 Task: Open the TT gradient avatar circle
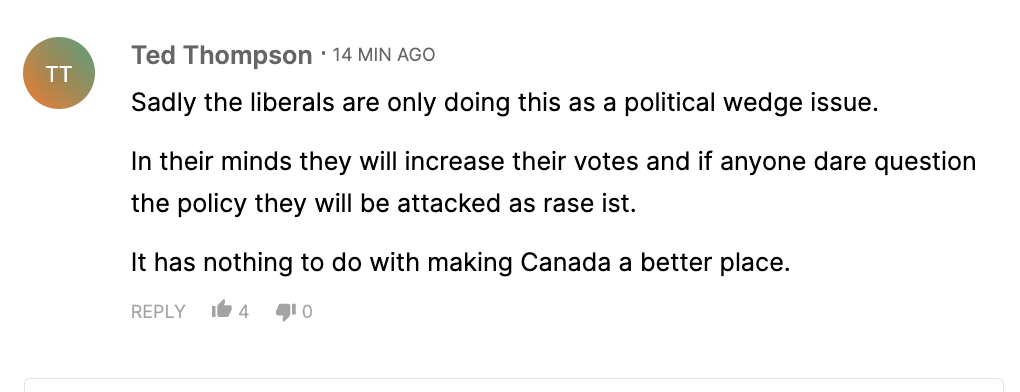coord(59,73)
